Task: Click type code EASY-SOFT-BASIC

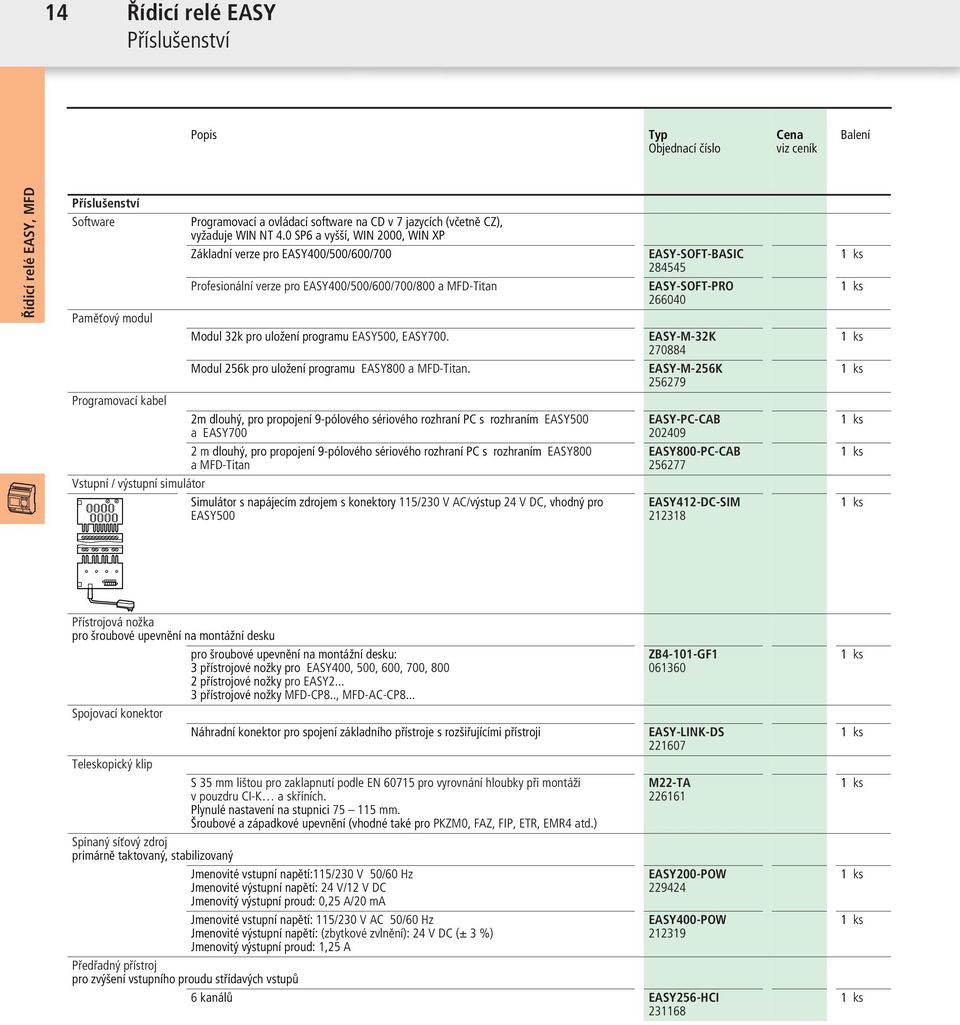Action: click(x=696, y=254)
